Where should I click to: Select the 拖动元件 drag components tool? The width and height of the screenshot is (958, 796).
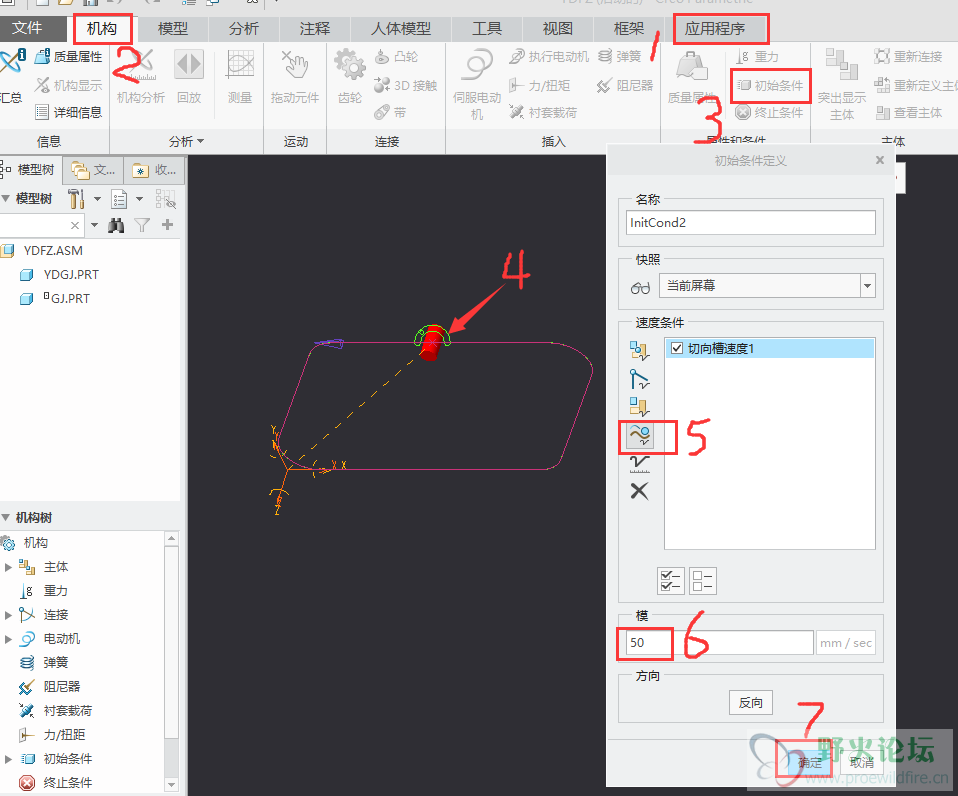295,77
